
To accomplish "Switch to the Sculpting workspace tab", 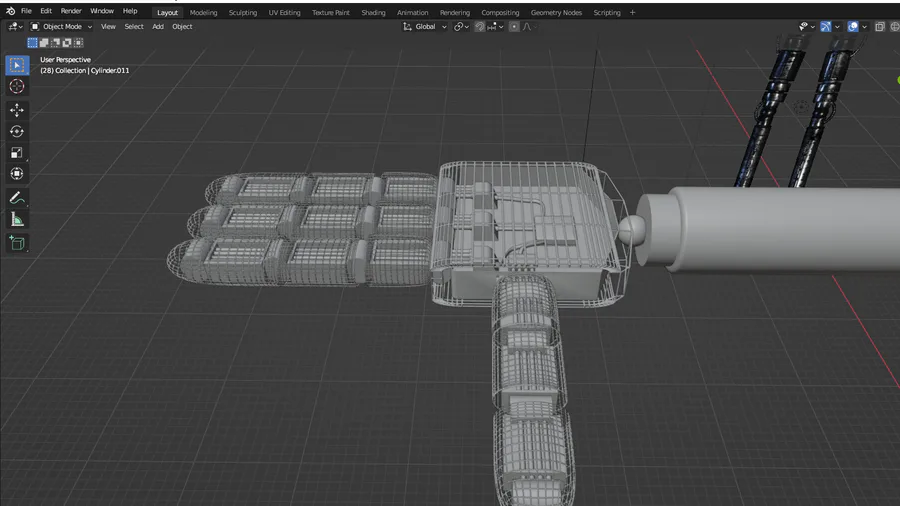I will [243, 13].
